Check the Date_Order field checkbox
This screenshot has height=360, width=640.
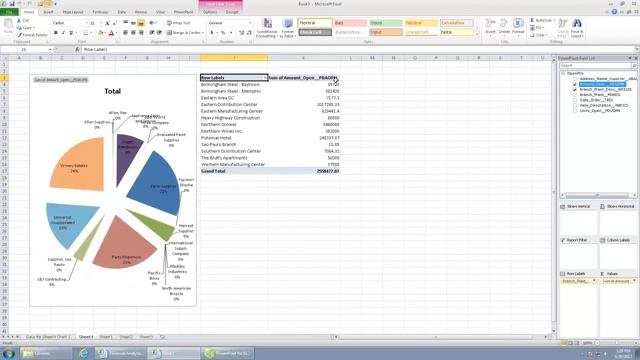point(575,100)
